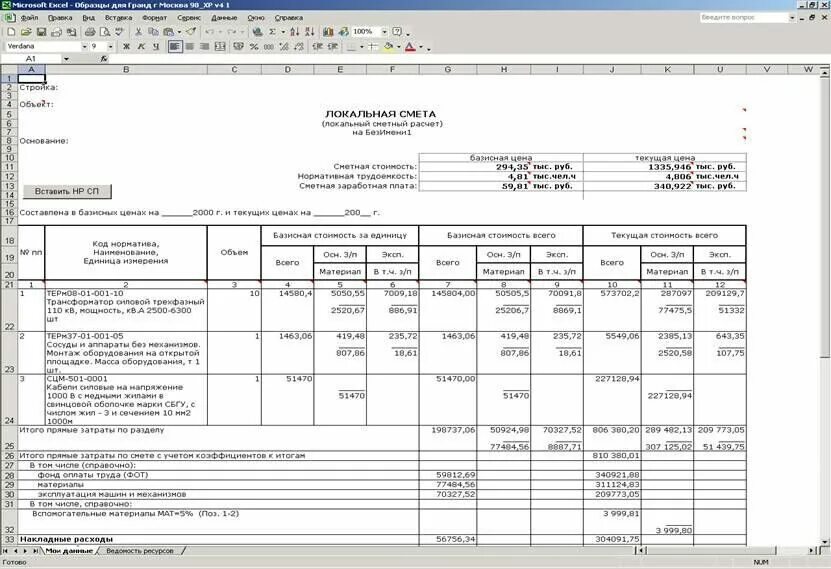Save the workbook with floppy icon
This screenshot has width=831, height=569.
(41, 32)
